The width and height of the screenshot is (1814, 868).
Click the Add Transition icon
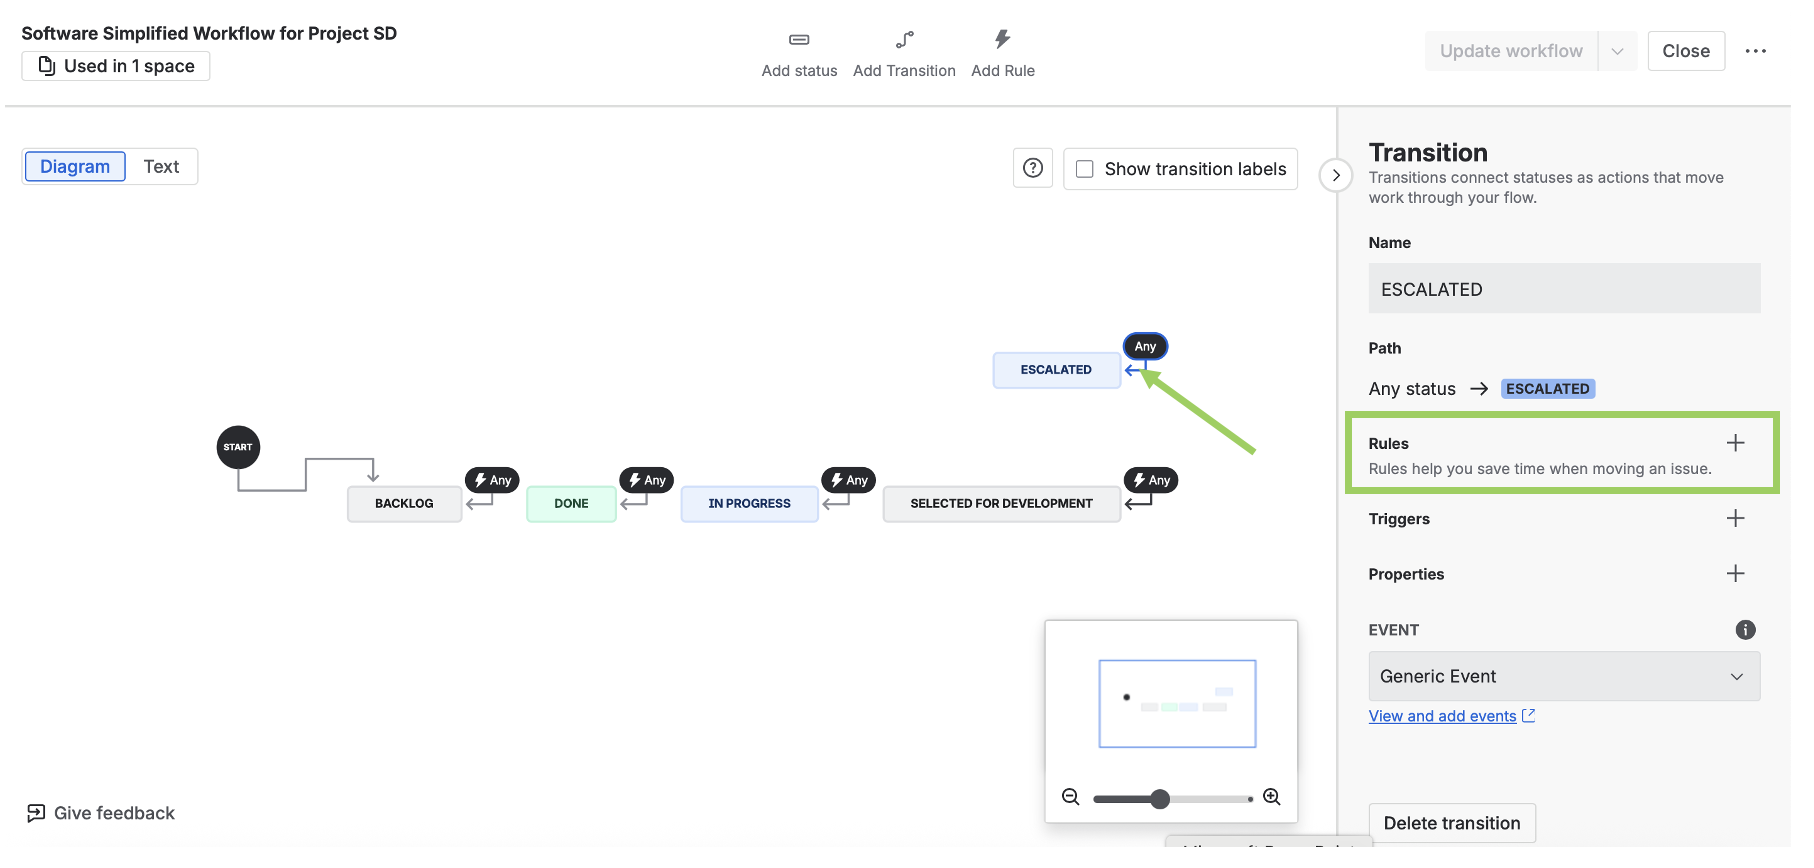pyautogui.click(x=904, y=40)
